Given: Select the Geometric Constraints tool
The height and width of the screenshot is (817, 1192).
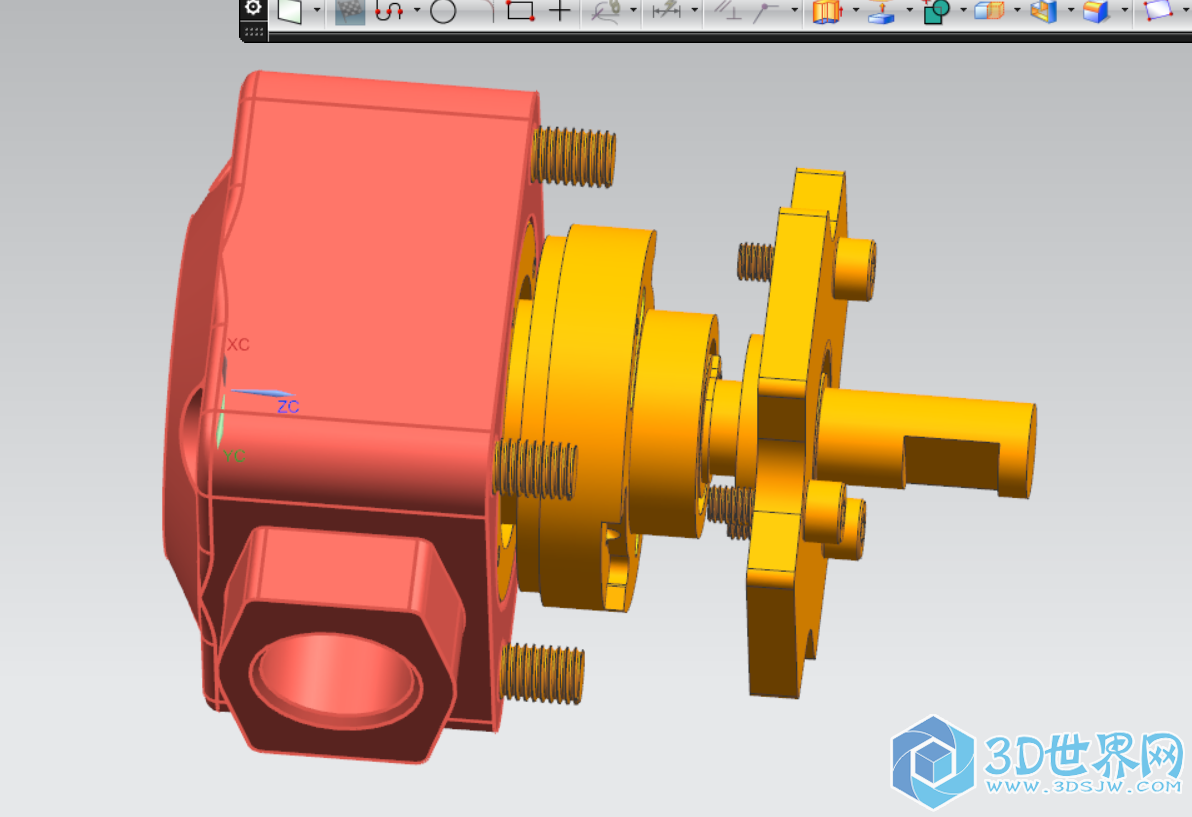Looking at the screenshot, I should [728, 11].
